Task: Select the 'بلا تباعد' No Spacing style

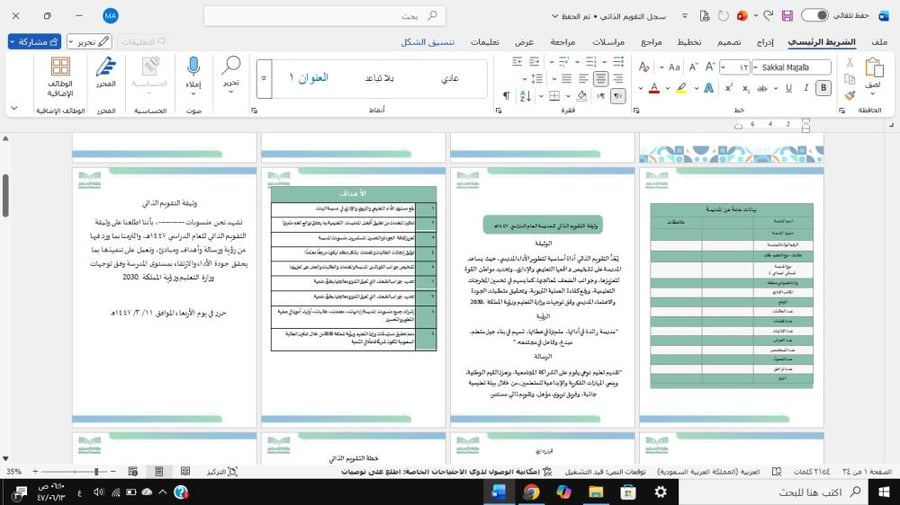Action: click(379, 78)
